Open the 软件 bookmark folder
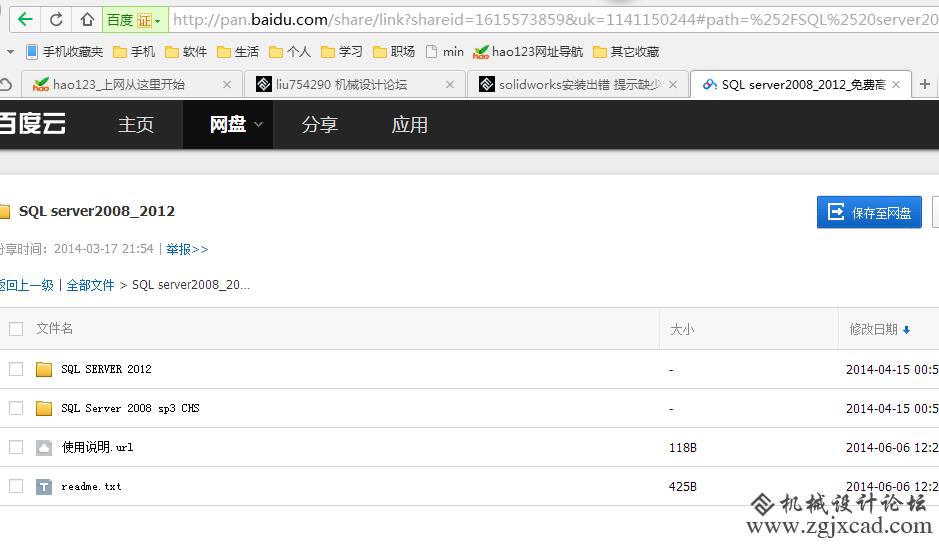Image resolution: width=939 pixels, height=547 pixels. click(x=186, y=52)
